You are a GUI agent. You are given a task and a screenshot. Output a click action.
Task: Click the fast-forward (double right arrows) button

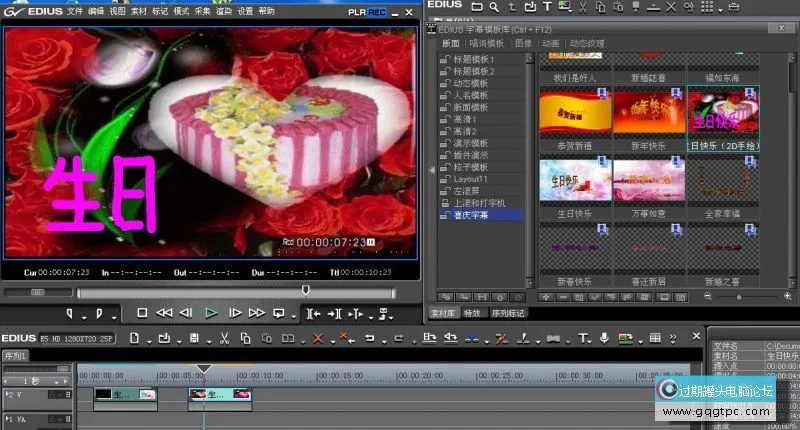257,313
